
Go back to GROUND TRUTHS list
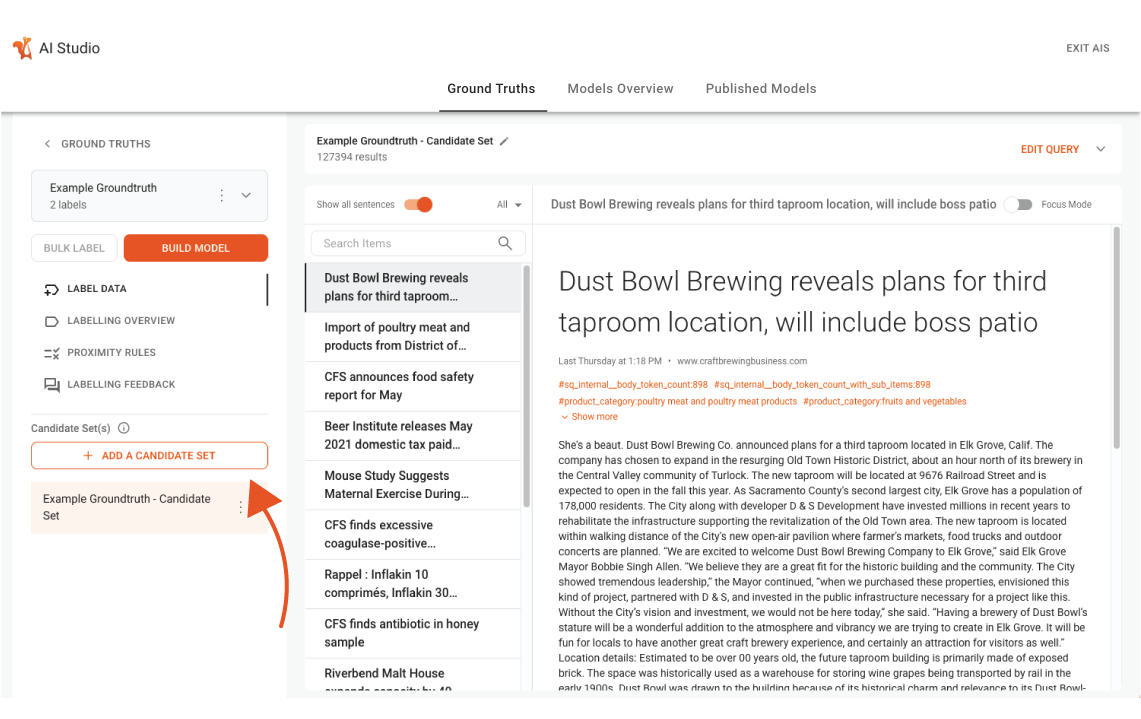[106, 144]
